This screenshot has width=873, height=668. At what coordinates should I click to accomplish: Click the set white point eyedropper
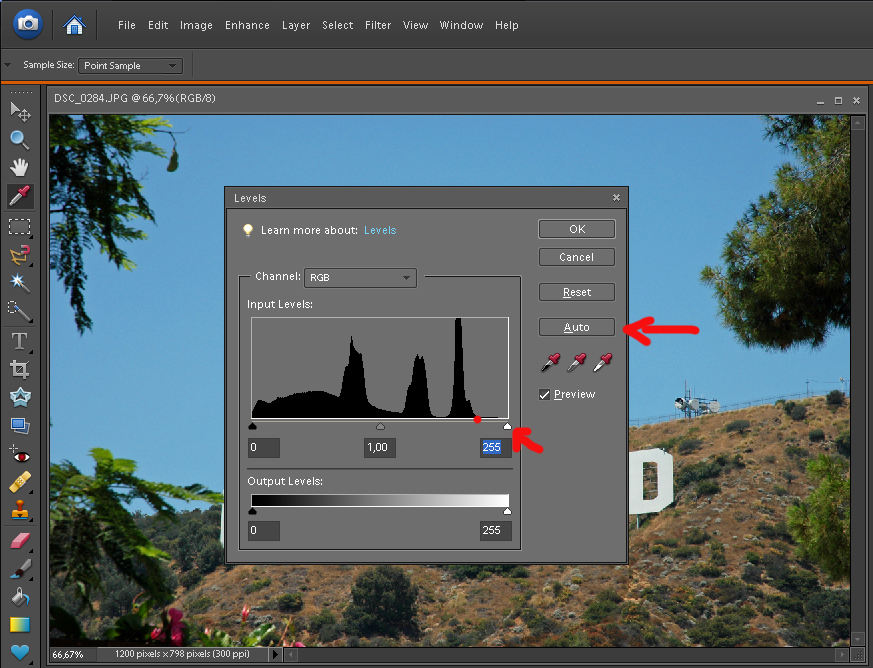pos(602,362)
